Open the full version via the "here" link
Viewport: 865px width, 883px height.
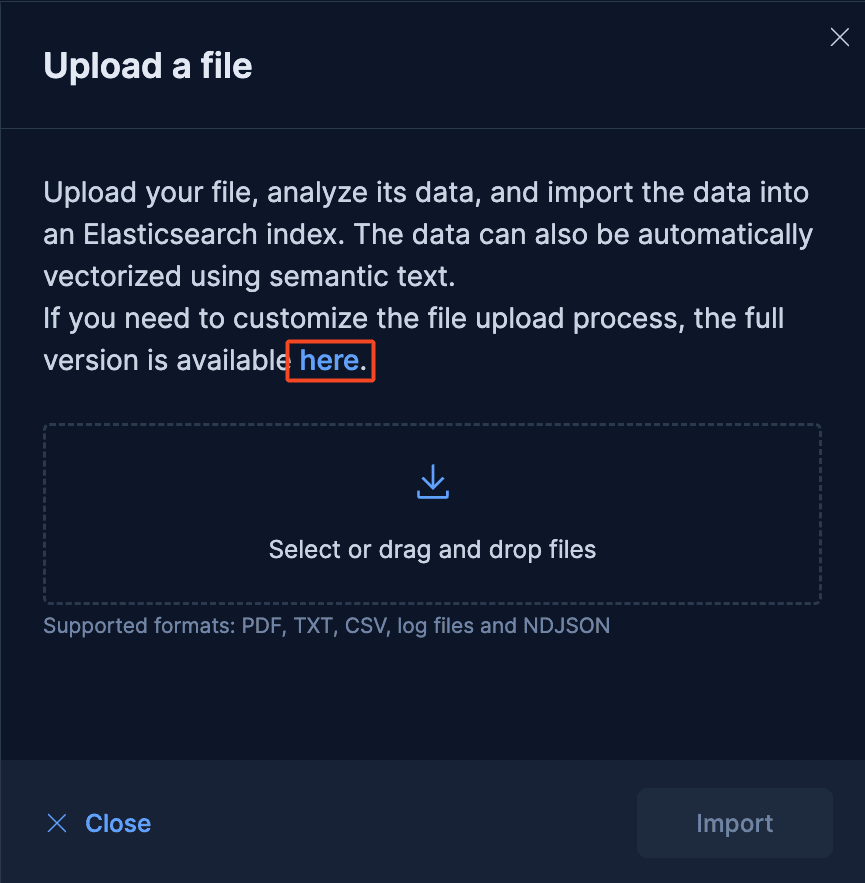329,360
